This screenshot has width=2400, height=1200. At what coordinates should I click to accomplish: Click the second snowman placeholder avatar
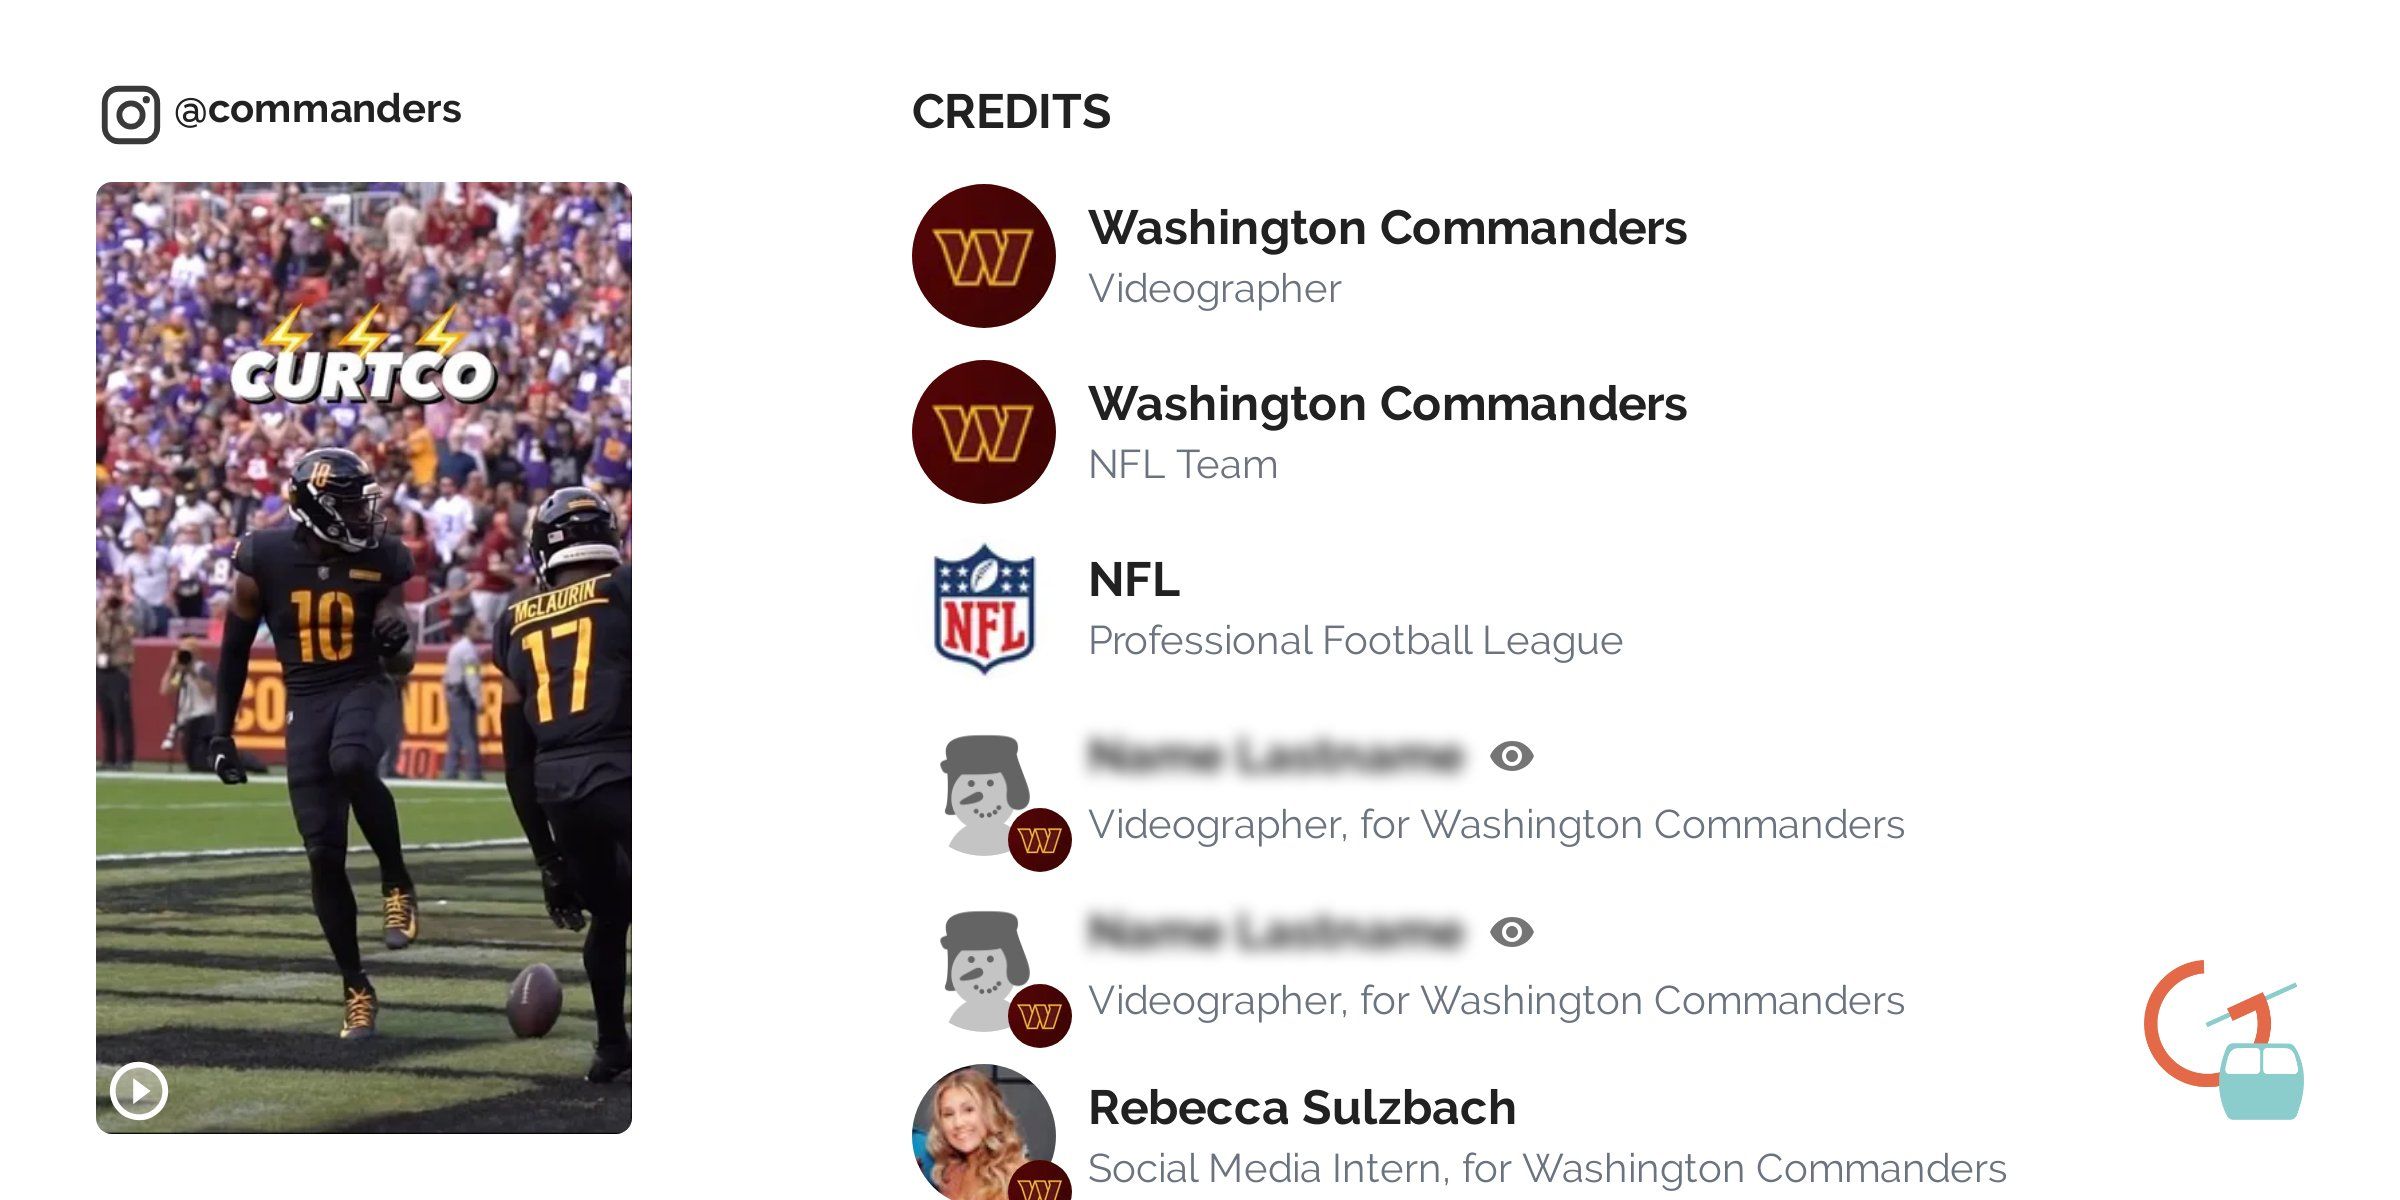980,968
